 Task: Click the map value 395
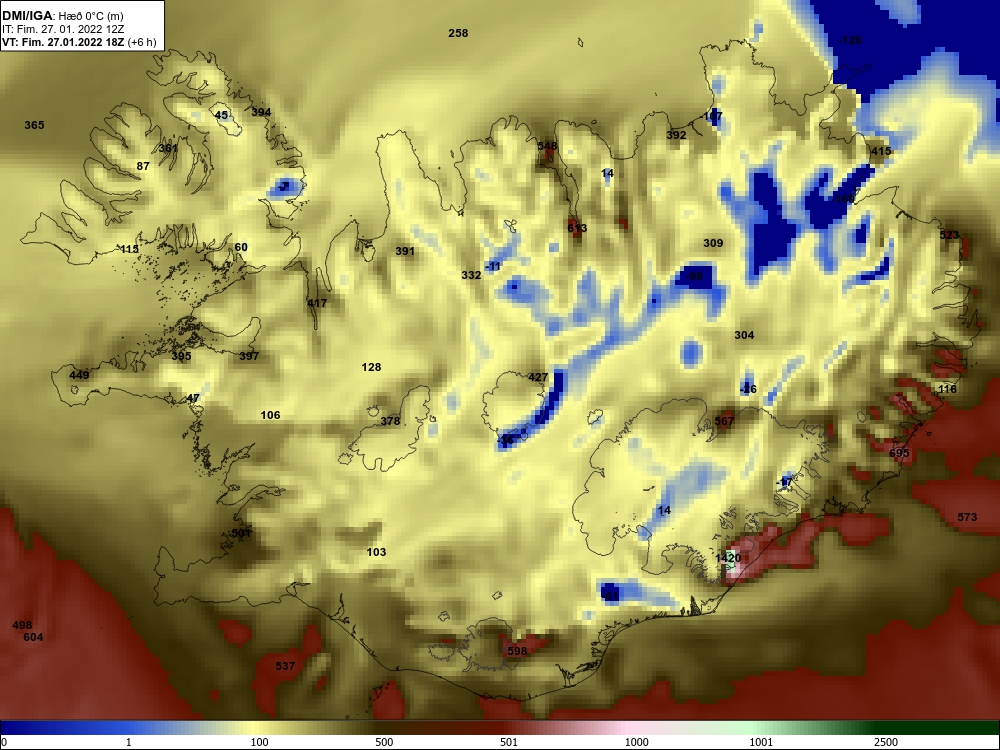(x=181, y=357)
